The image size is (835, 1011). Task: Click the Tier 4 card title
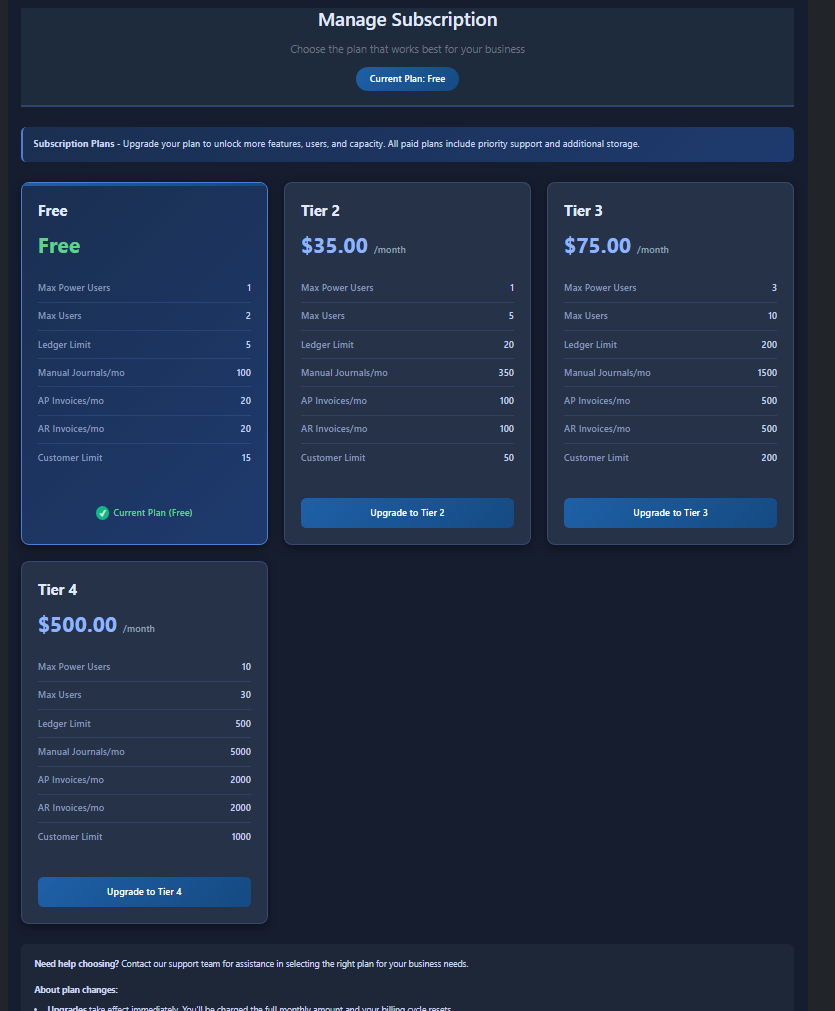click(57, 590)
